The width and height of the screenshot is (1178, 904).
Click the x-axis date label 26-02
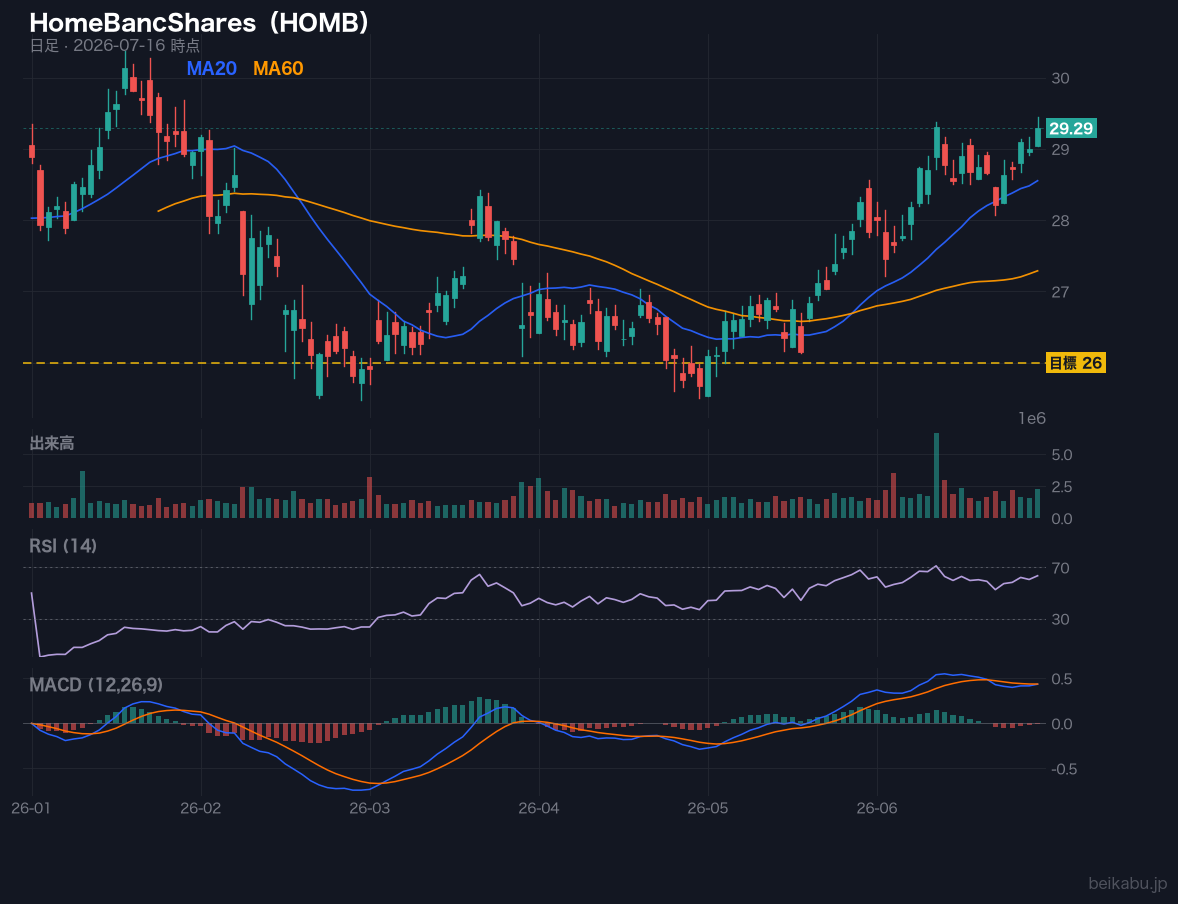coord(201,809)
